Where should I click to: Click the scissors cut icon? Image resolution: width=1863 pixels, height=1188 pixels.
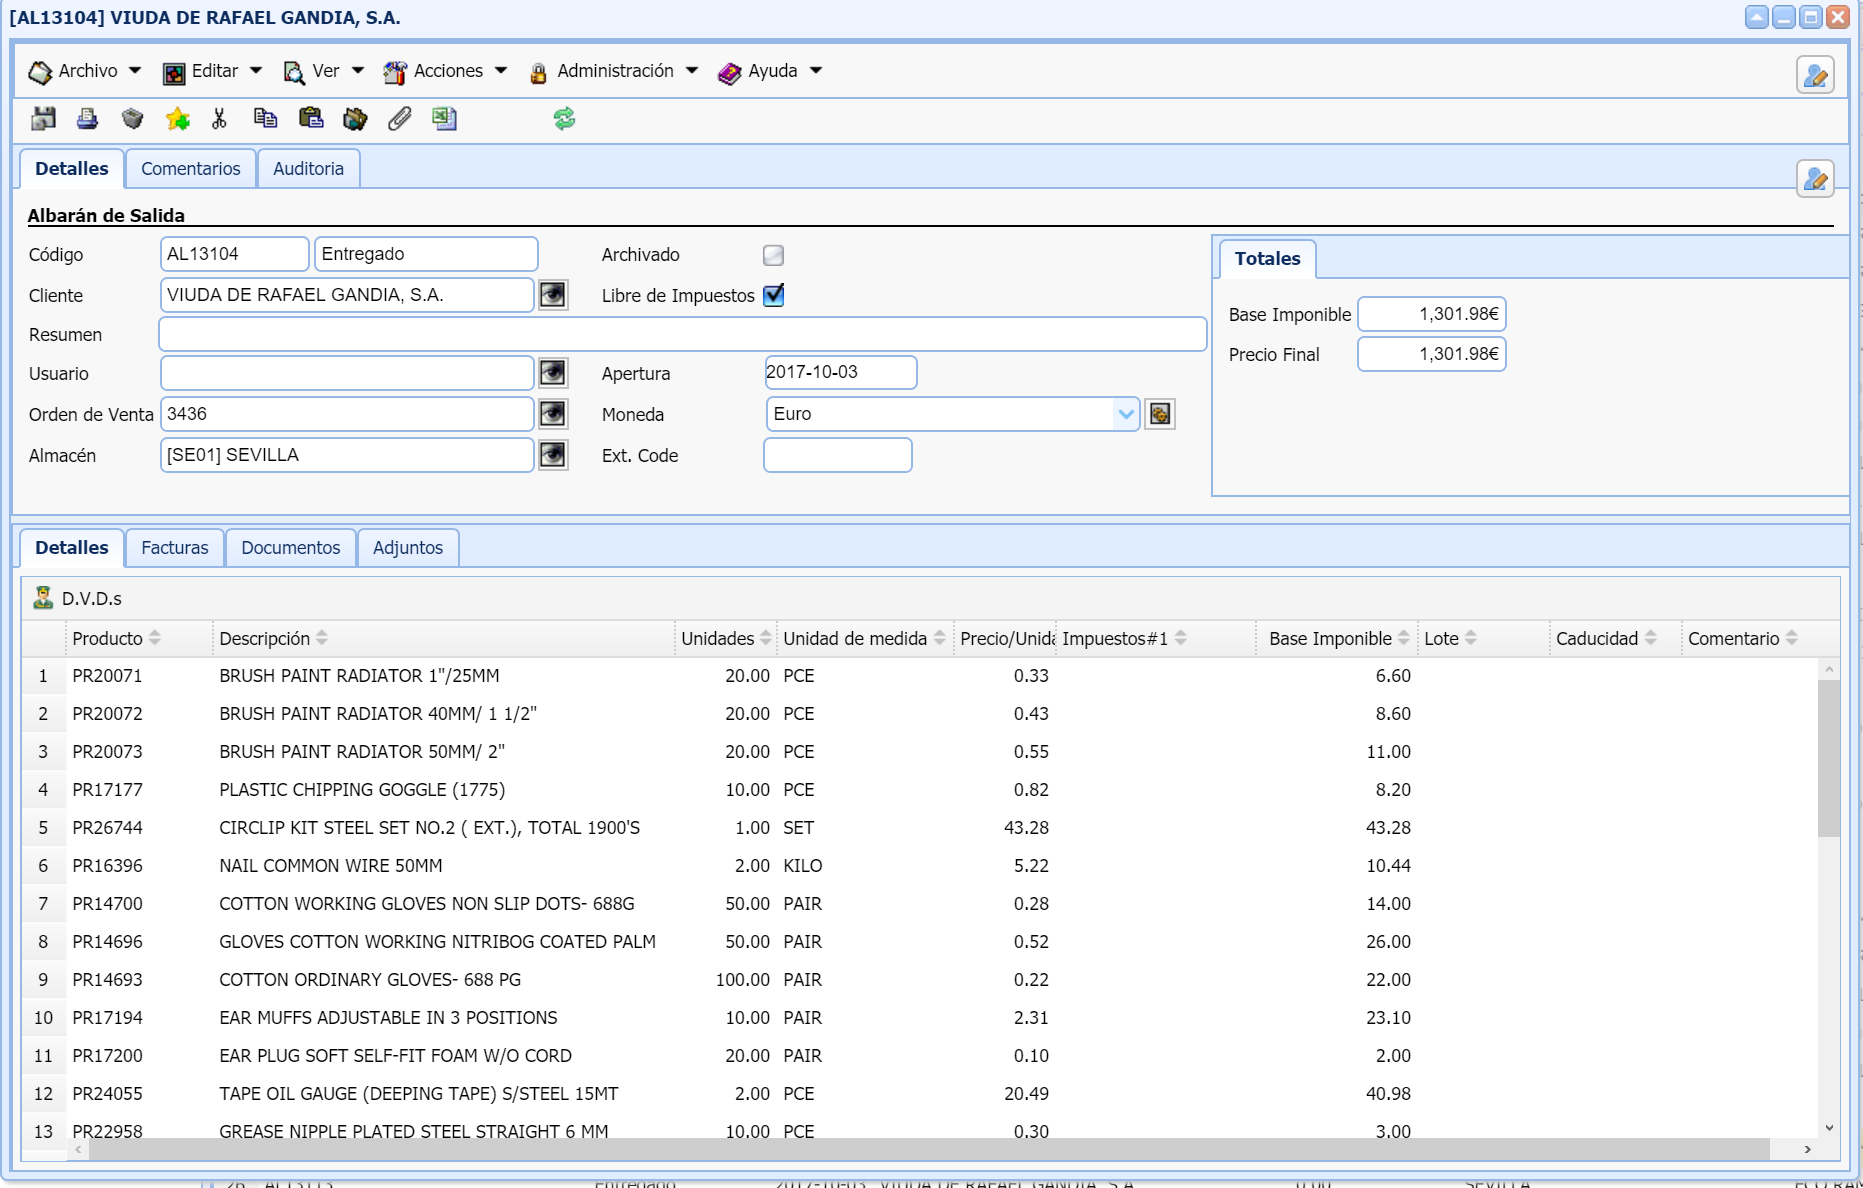(x=220, y=119)
